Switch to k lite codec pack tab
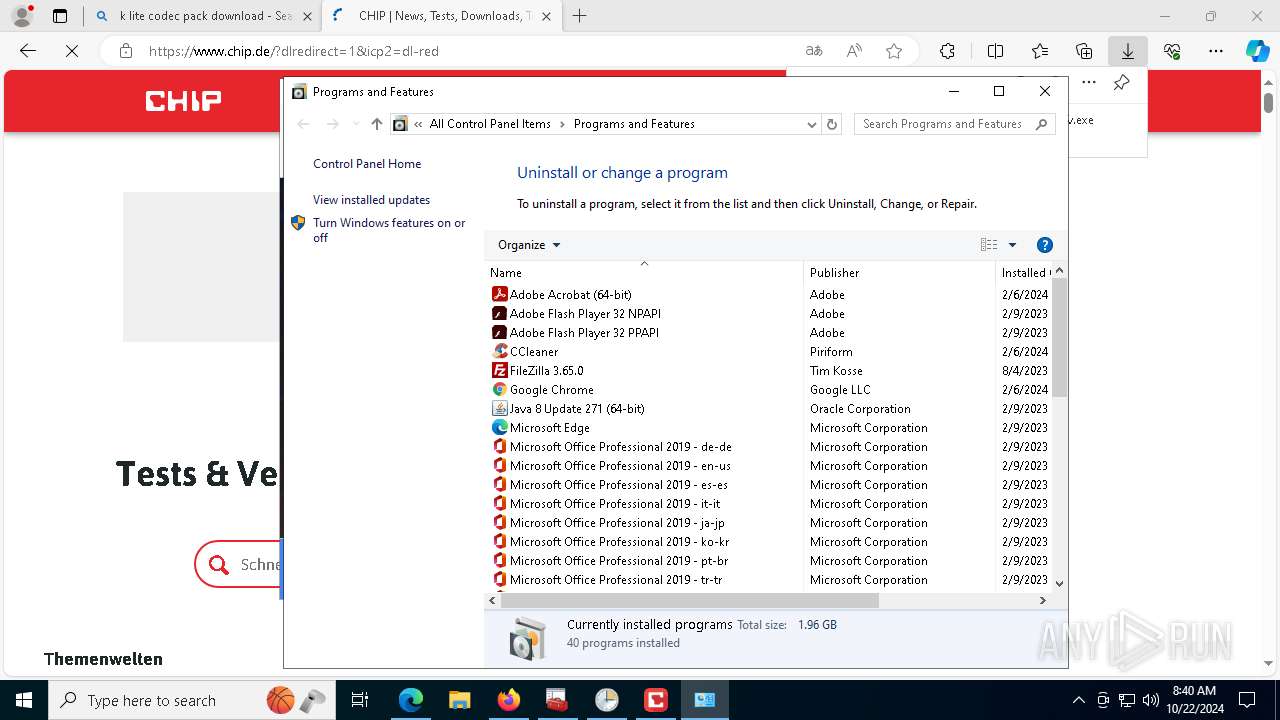 [x=203, y=16]
